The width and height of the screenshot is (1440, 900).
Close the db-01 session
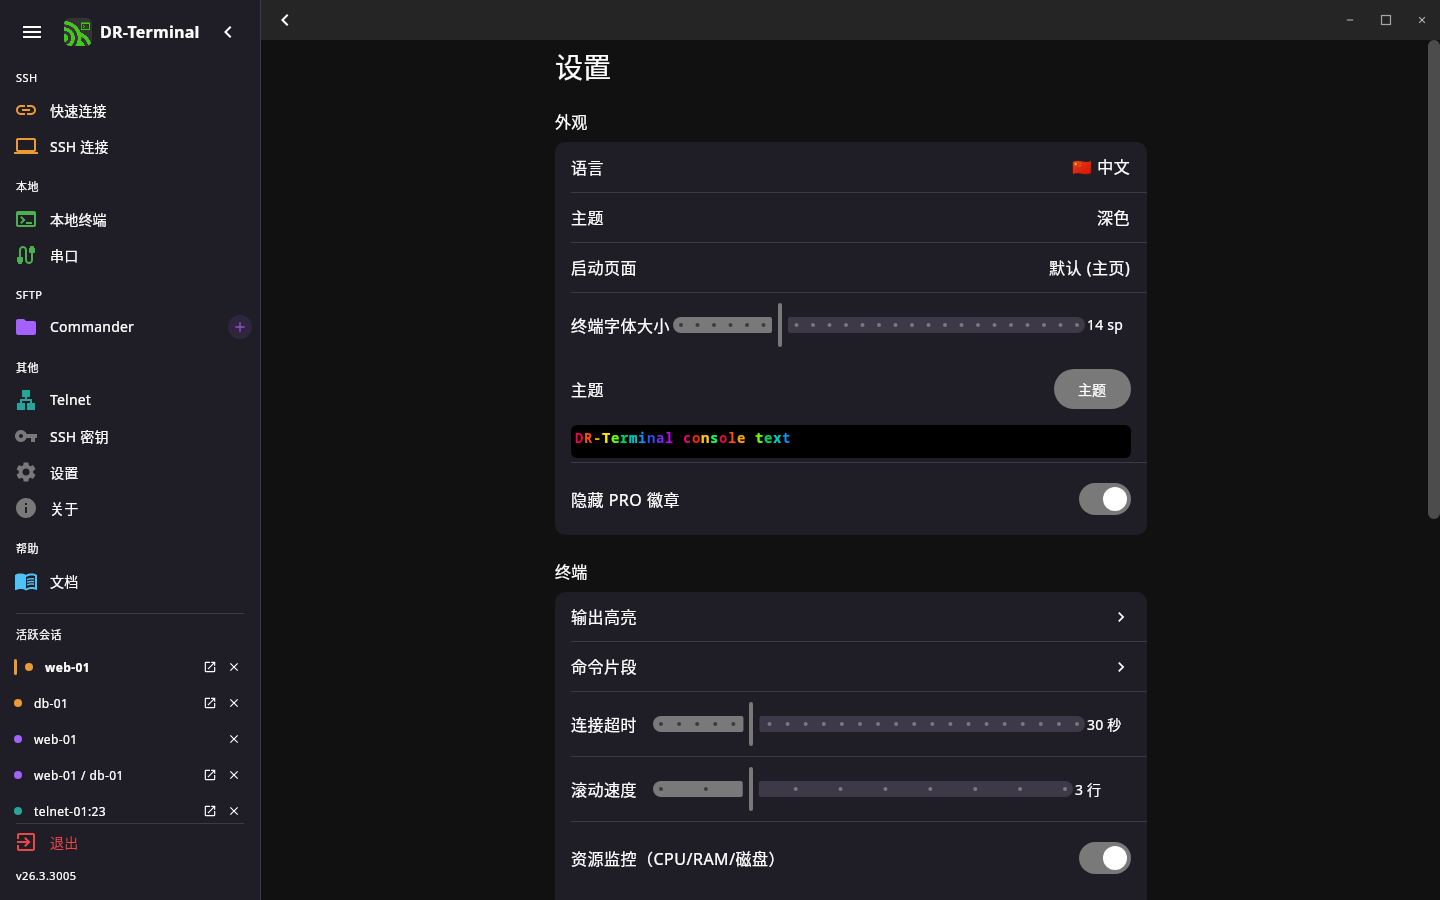234,703
